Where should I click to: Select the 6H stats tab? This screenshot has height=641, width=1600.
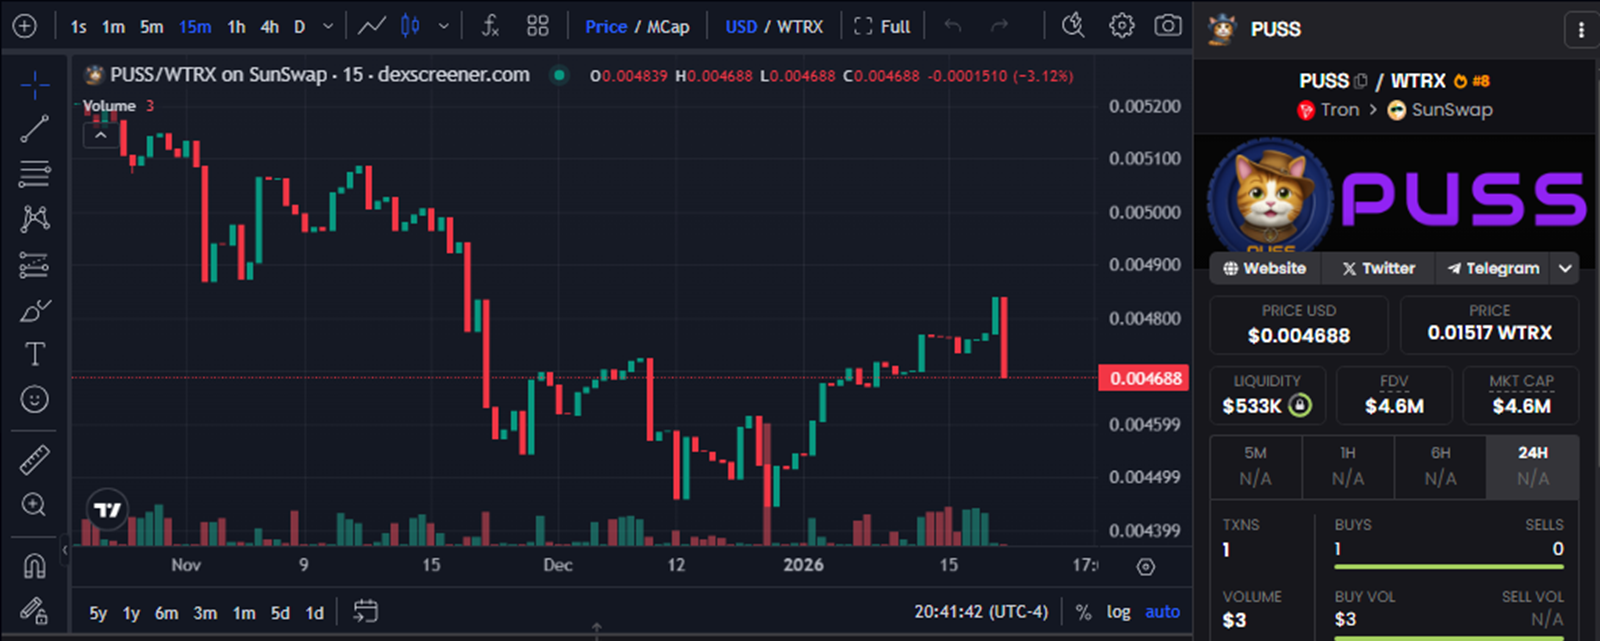click(1440, 467)
